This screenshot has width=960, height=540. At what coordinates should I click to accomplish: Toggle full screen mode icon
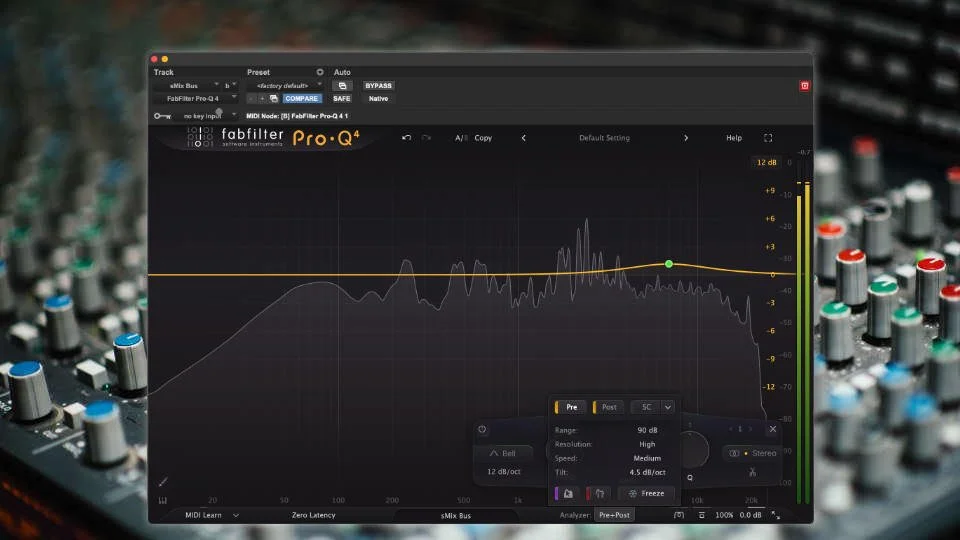768,138
